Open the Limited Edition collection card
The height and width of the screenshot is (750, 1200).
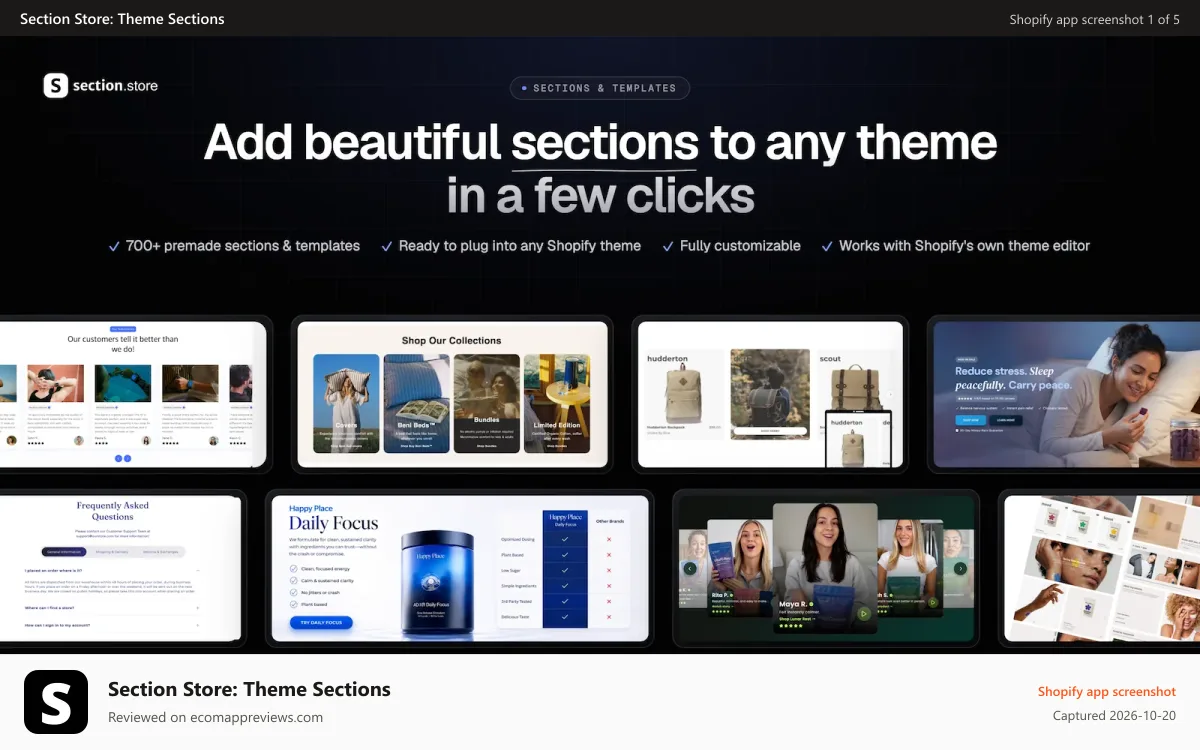(x=557, y=403)
